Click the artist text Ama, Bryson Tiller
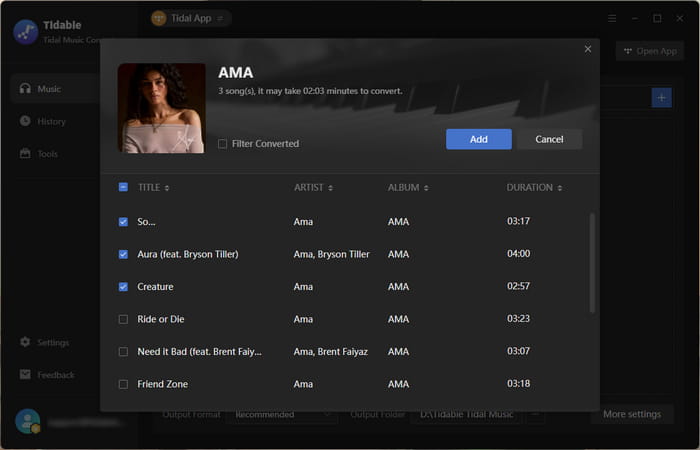This screenshot has width=700, height=450. pyautogui.click(x=332, y=254)
